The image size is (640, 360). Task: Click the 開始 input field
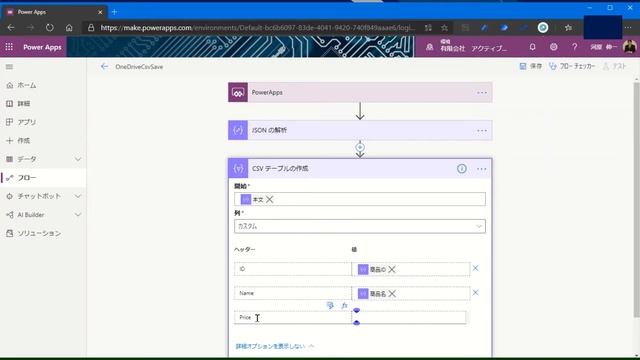click(360, 199)
